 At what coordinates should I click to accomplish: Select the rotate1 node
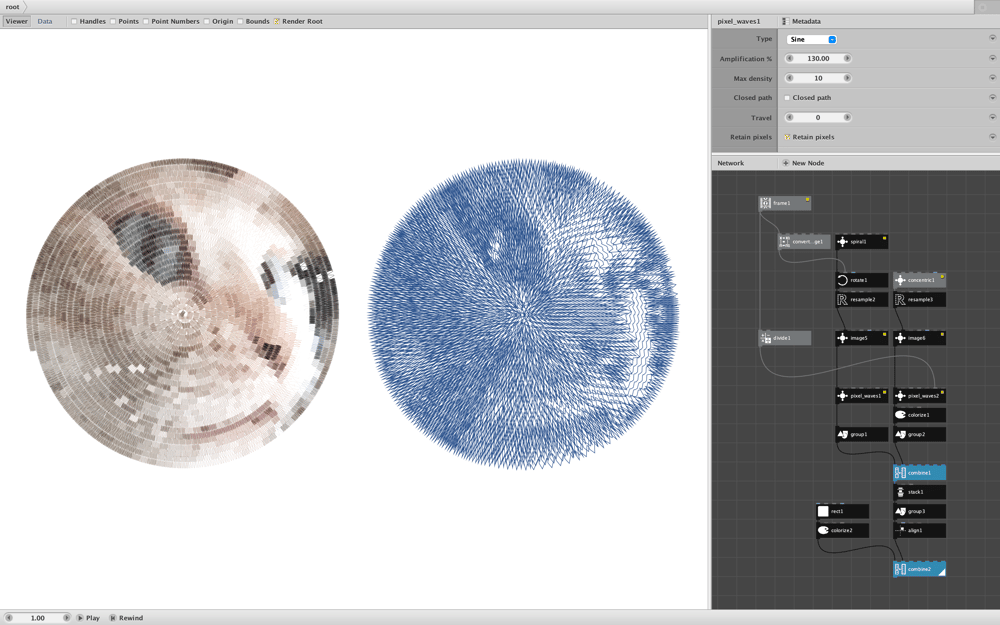pos(862,280)
